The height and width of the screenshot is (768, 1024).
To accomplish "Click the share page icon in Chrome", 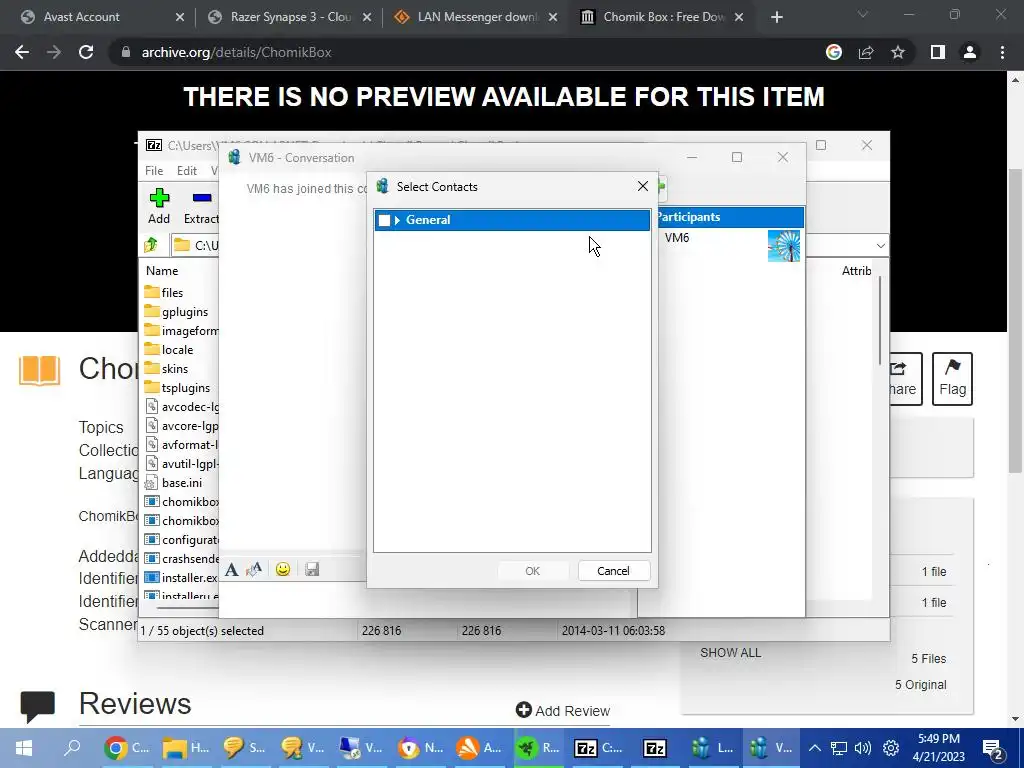I will point(866,52).
